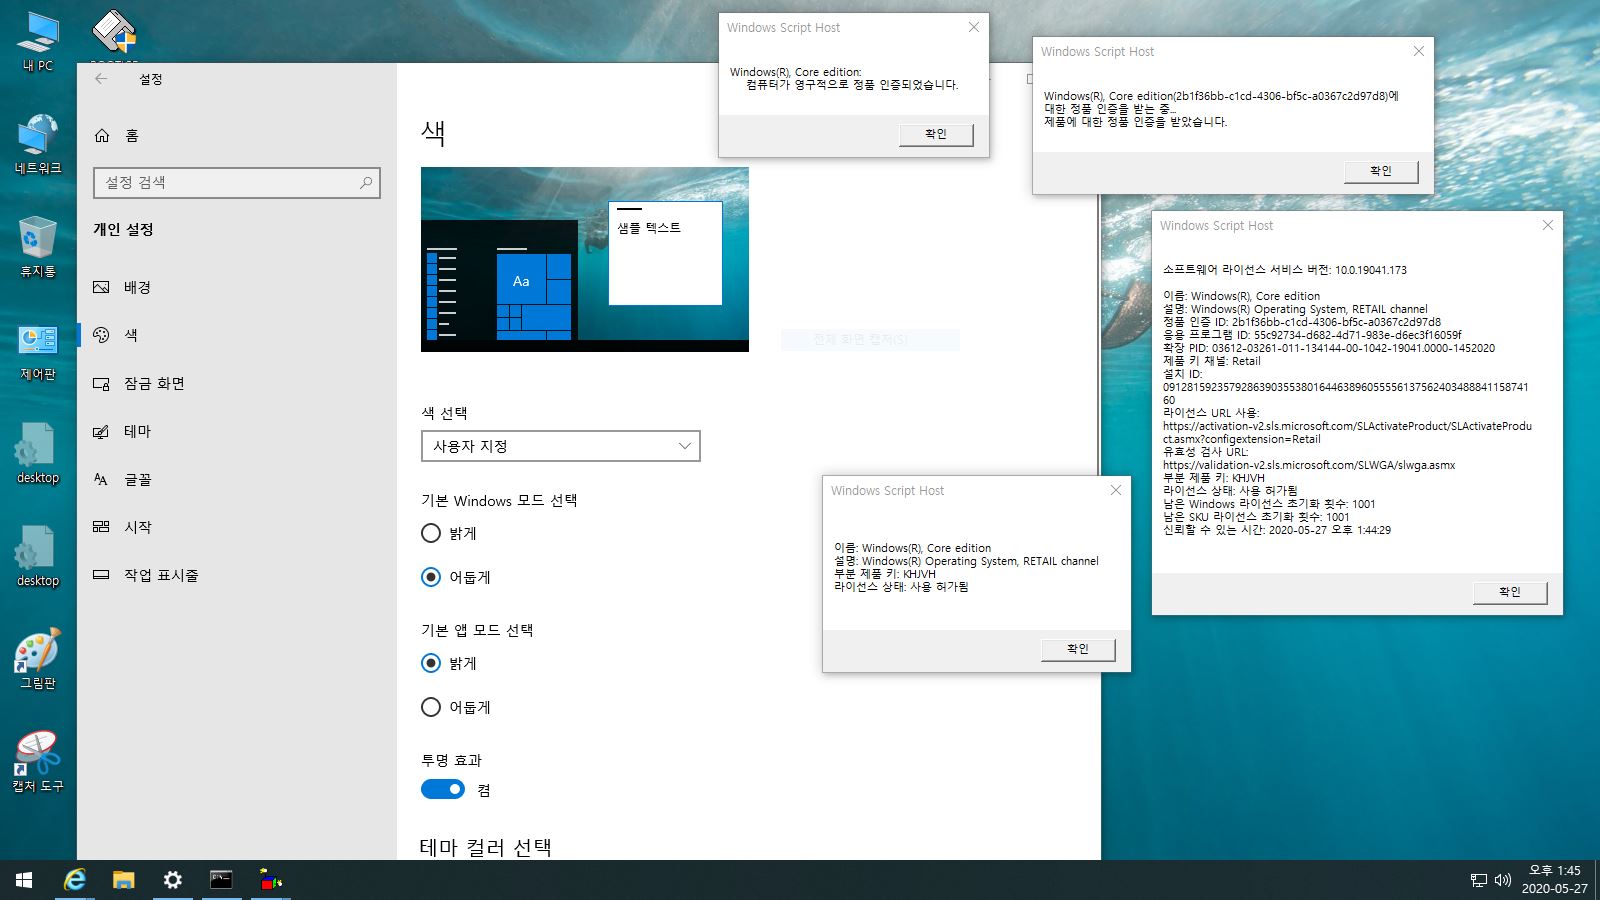
Task: Open the 내 PC desktop icon
Action: point(38,42)
